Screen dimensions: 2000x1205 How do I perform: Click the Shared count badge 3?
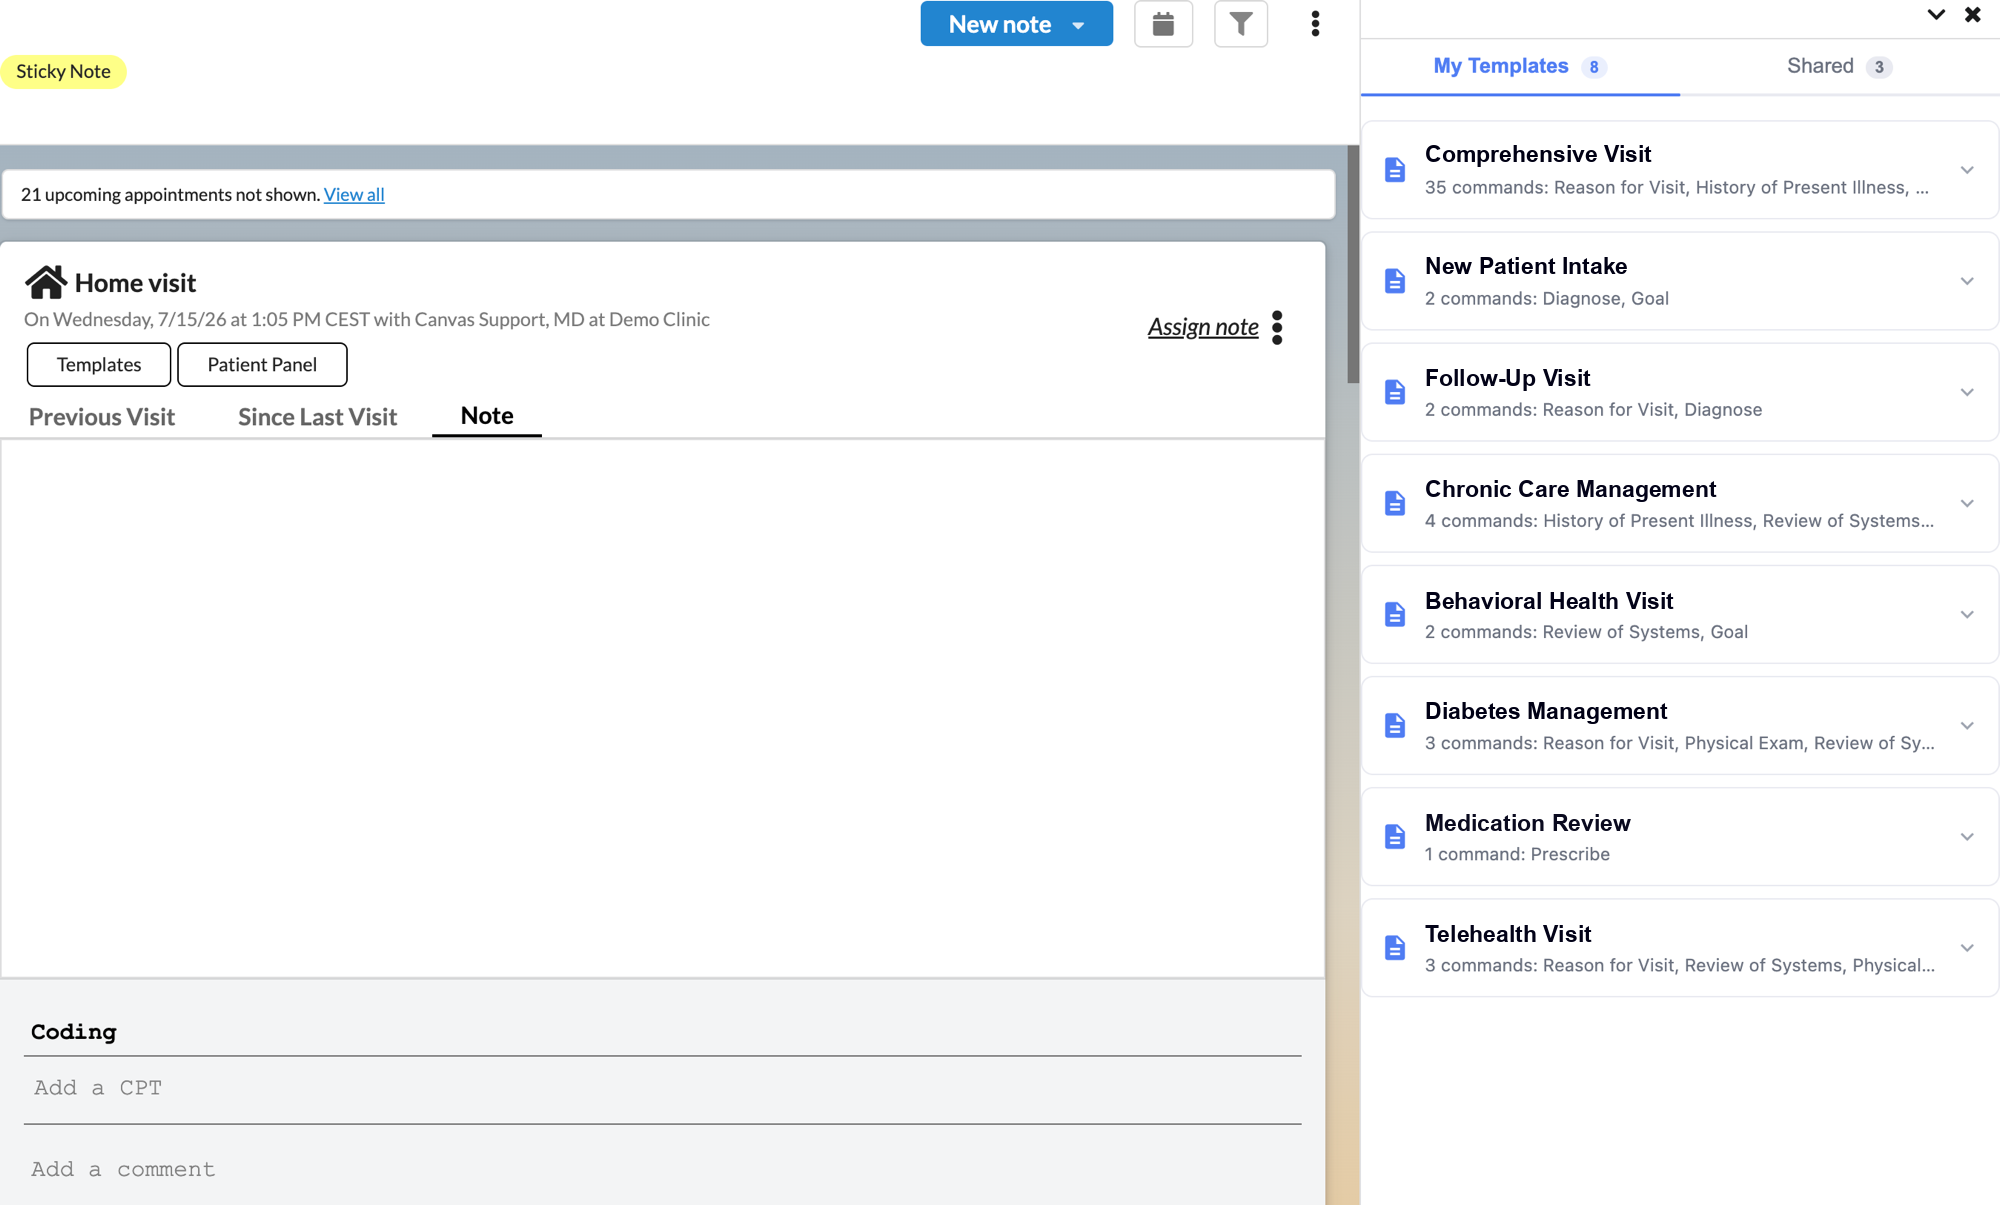pos(1879,67)
